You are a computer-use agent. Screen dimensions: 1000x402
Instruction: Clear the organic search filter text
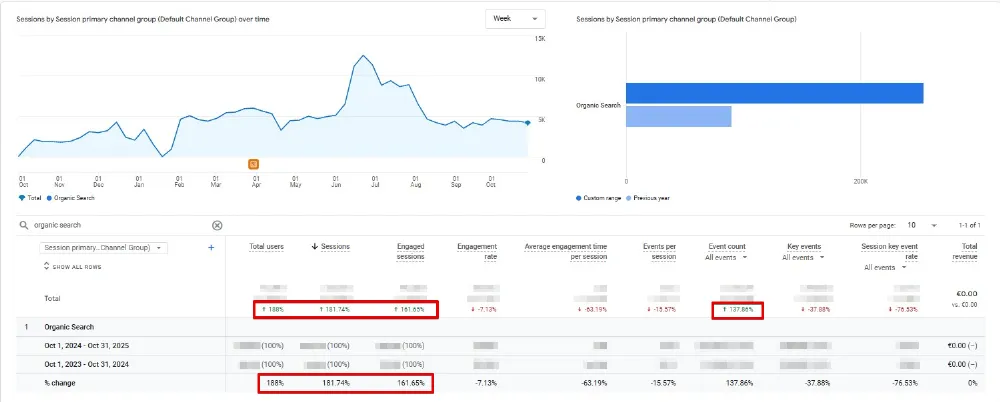click(x=217, y=225)
